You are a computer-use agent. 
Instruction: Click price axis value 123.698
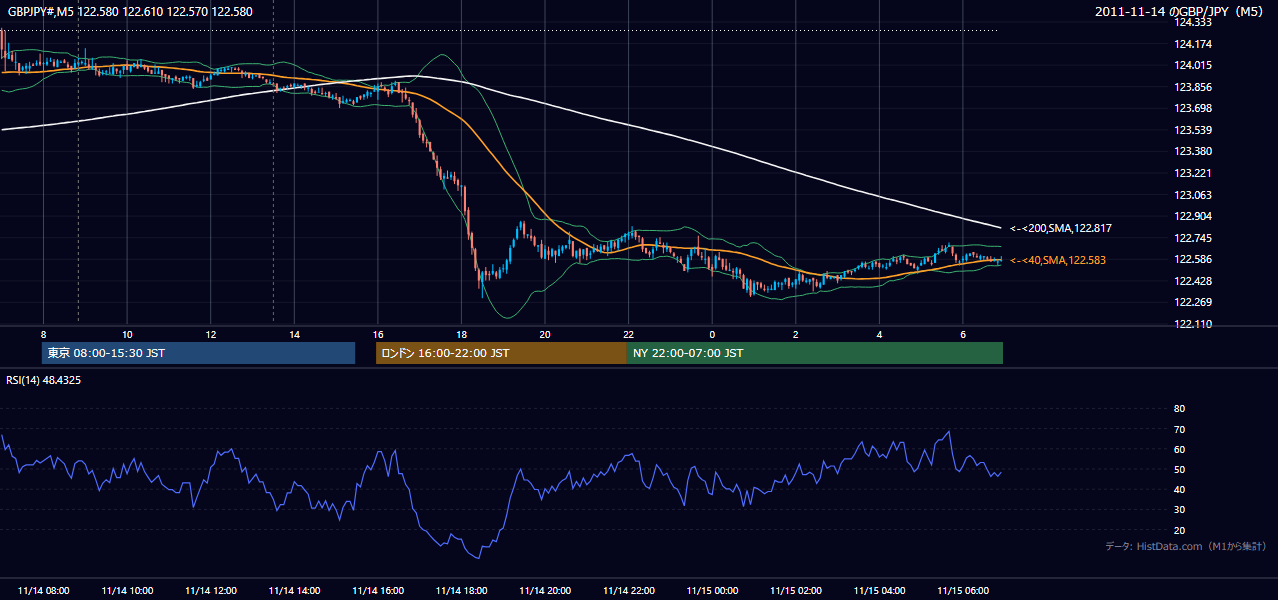[1193, 108]
